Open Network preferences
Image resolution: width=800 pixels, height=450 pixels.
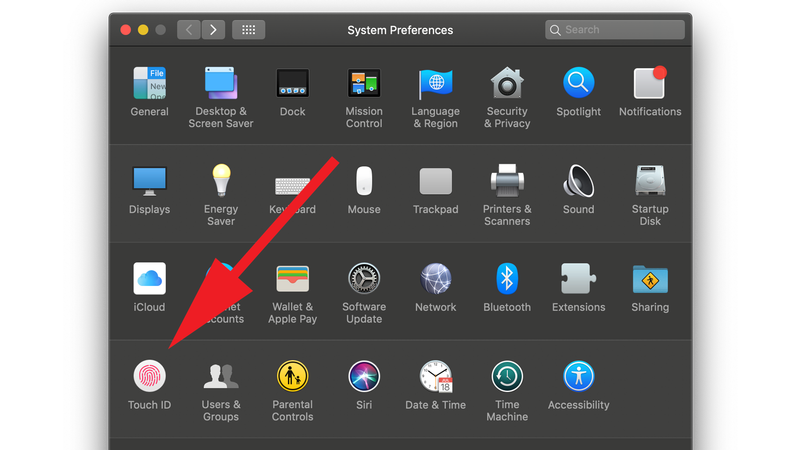pos(435,279)
